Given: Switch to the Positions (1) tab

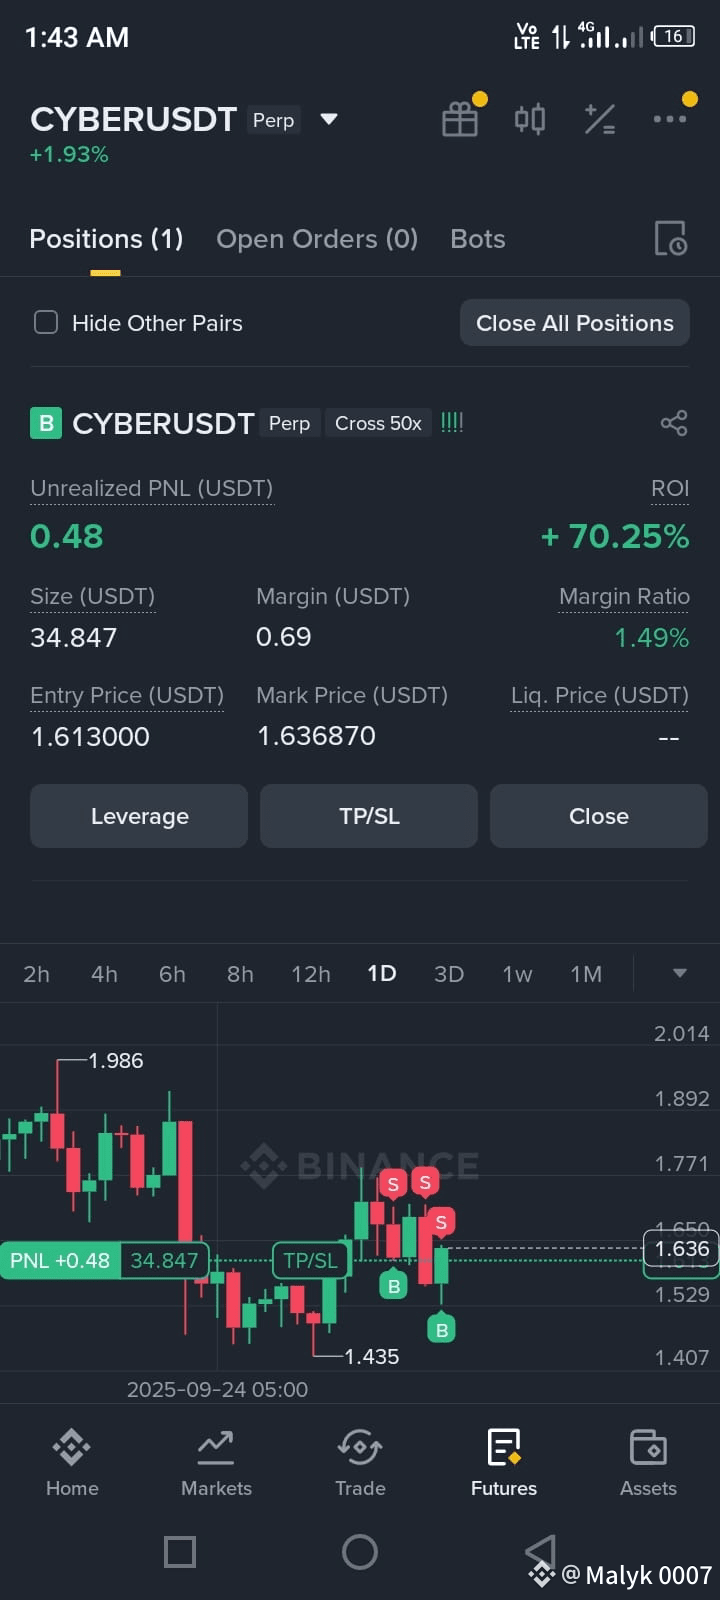Looking at the screenshot, I should [x=106, y=239].
